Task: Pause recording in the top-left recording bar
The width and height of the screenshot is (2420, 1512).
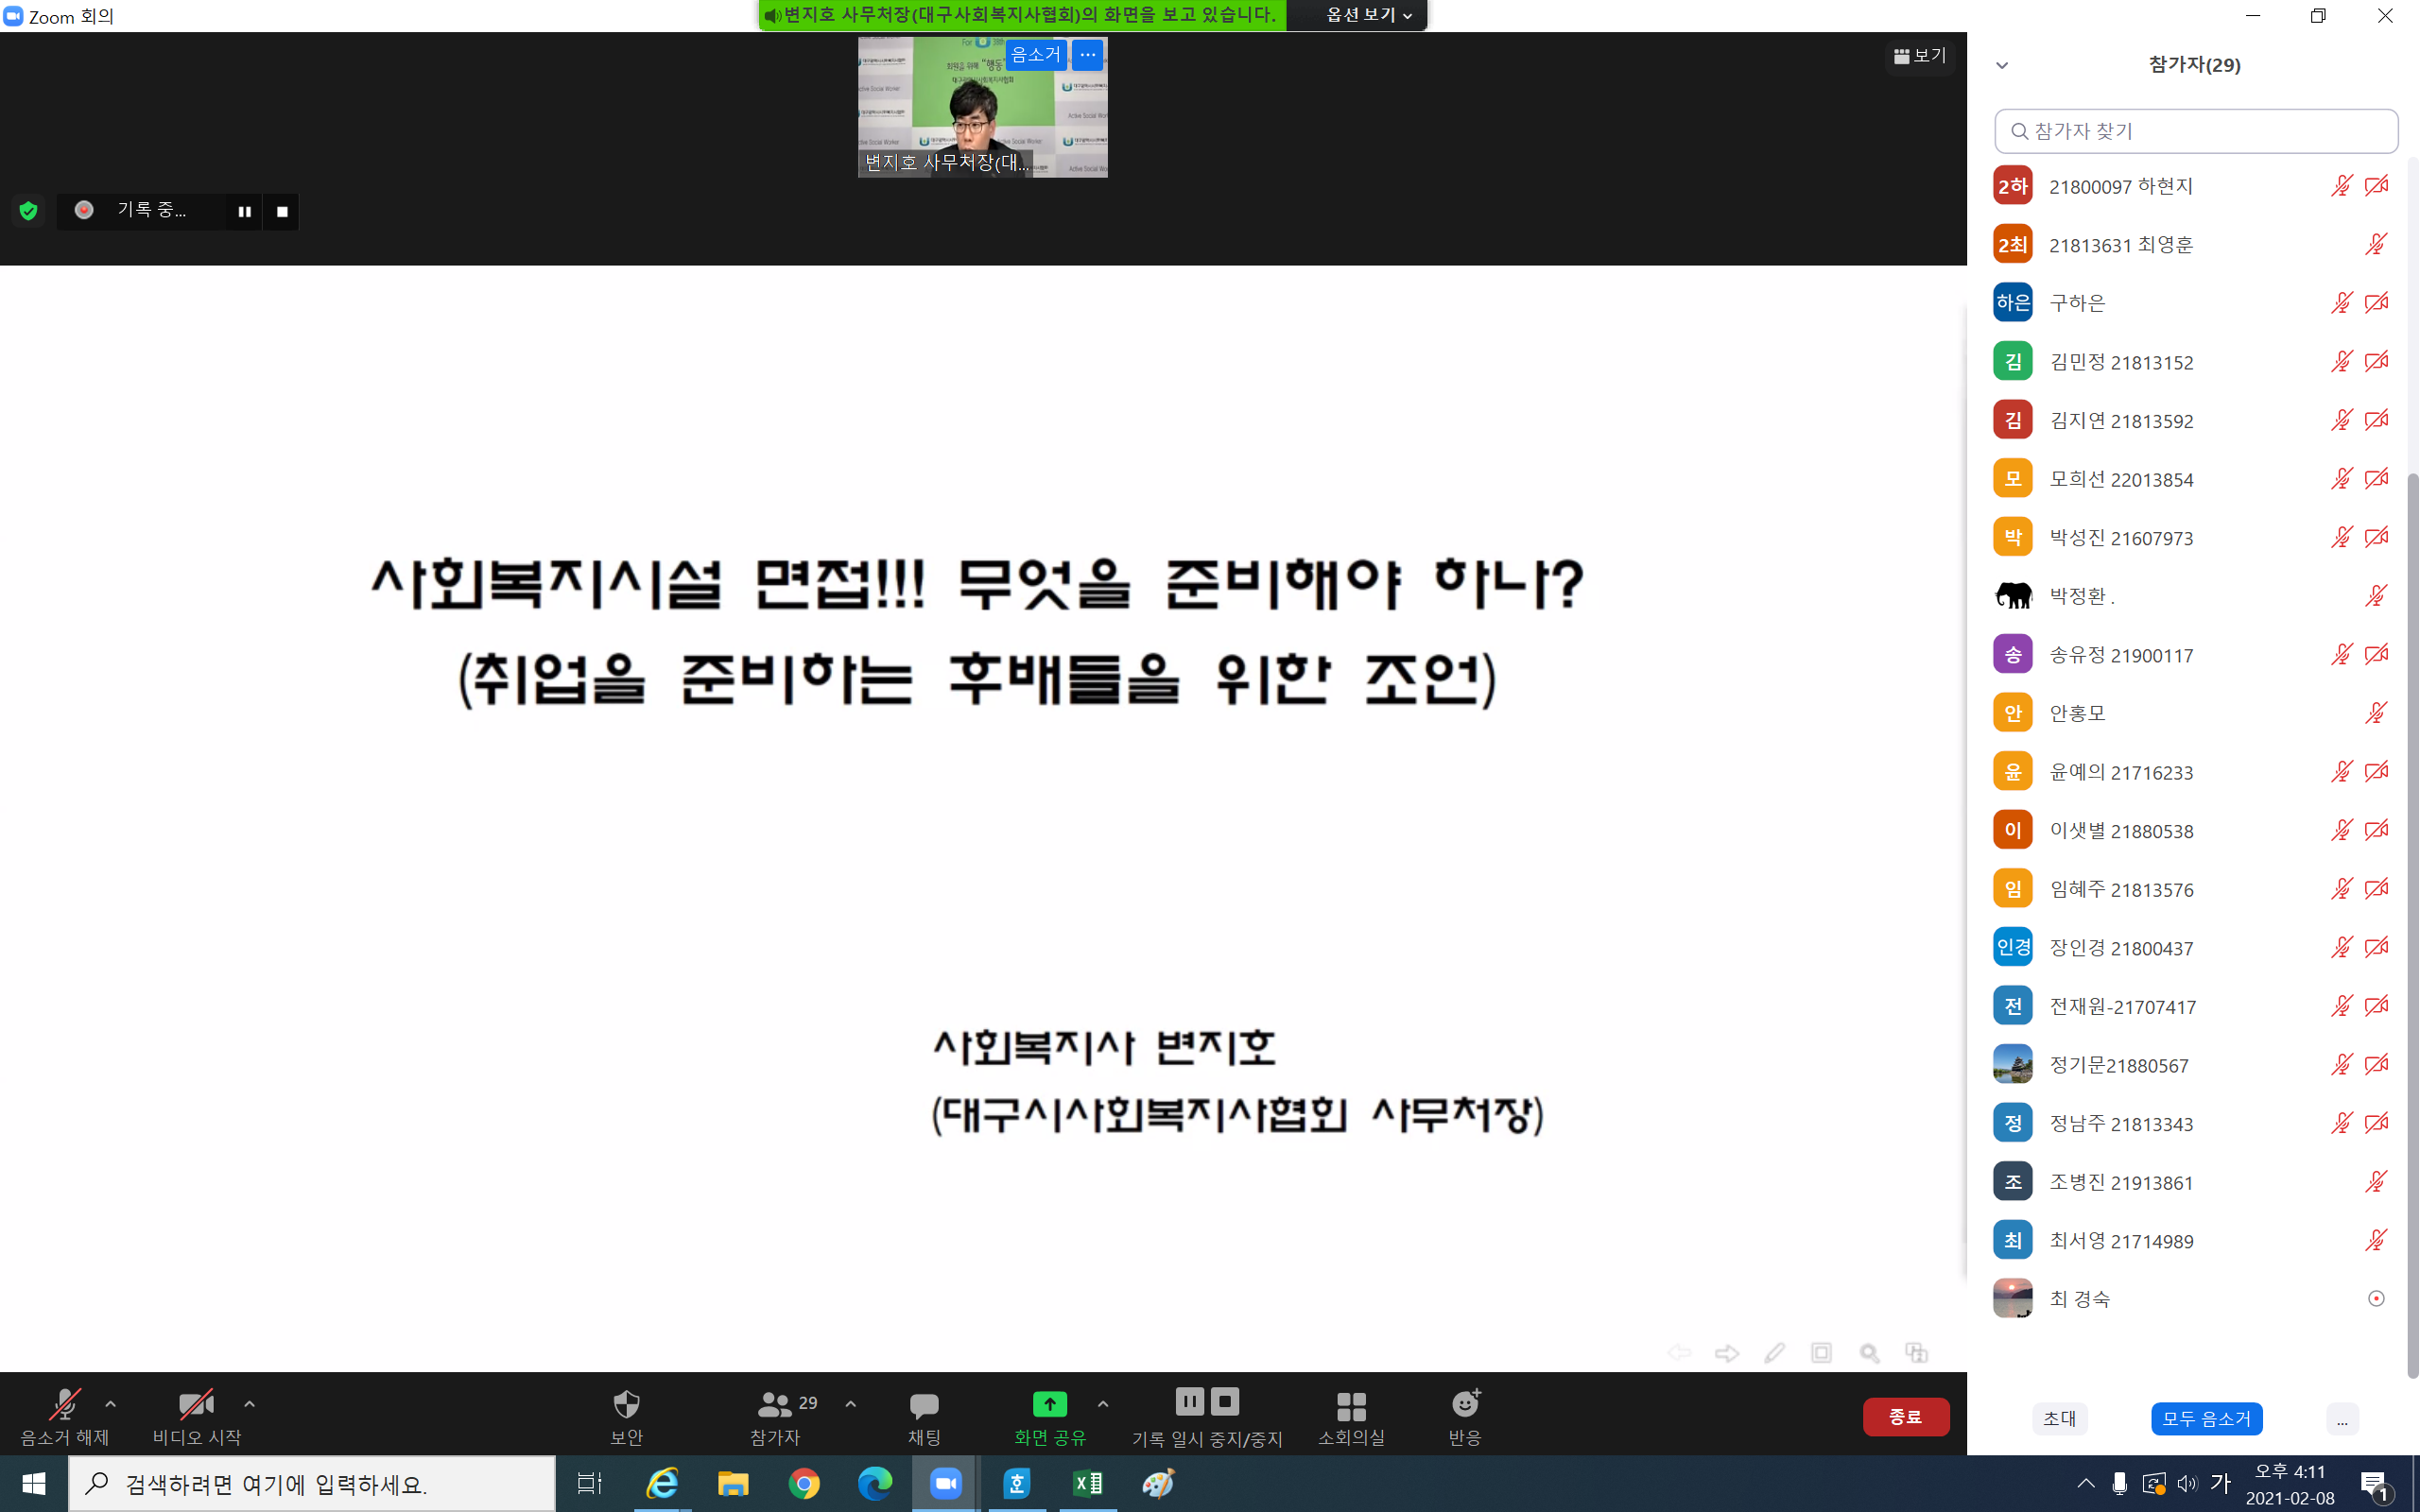Action: (244, 211)
